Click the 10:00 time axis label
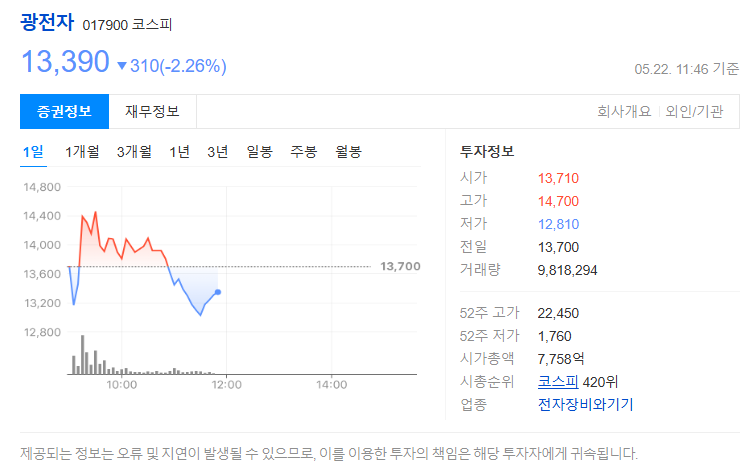This screenshot has height=468, width=753. (x=121, y=385)
